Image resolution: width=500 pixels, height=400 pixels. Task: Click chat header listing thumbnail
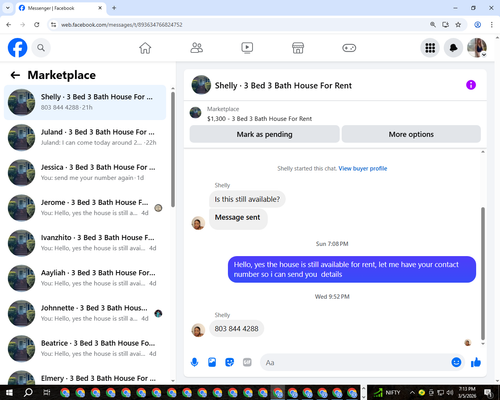tap(201, 85)
